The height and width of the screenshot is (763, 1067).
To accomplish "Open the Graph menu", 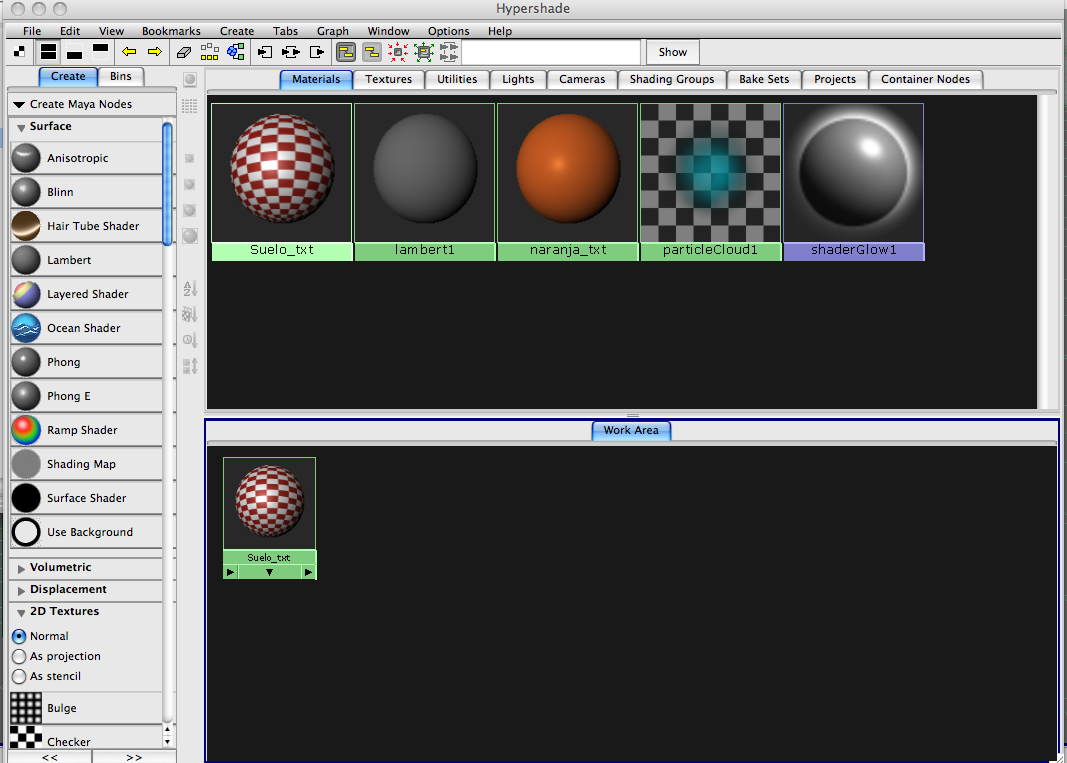I will pyautogui.click(x=333, y=31).
